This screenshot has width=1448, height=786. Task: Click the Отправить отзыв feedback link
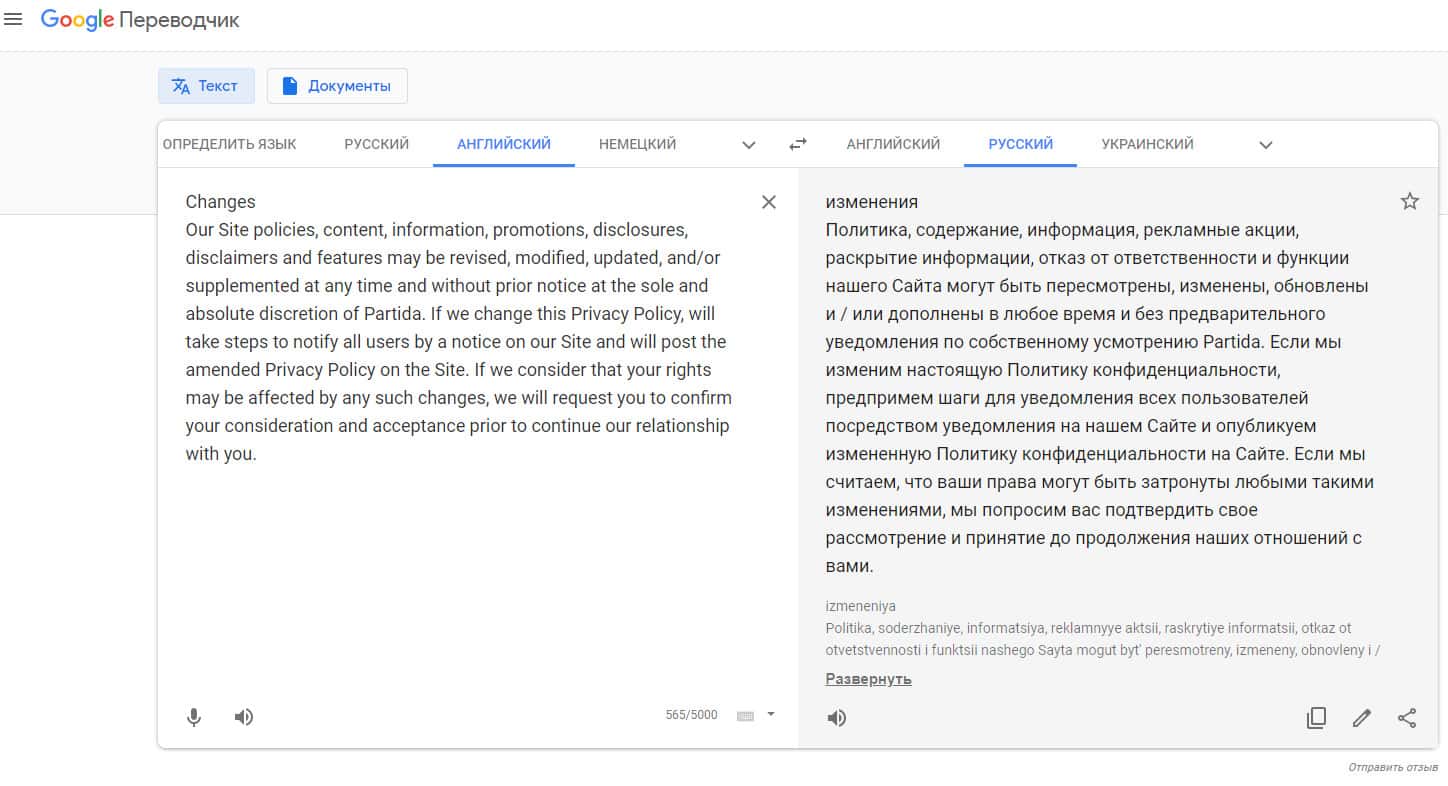tap(1392, 768)
